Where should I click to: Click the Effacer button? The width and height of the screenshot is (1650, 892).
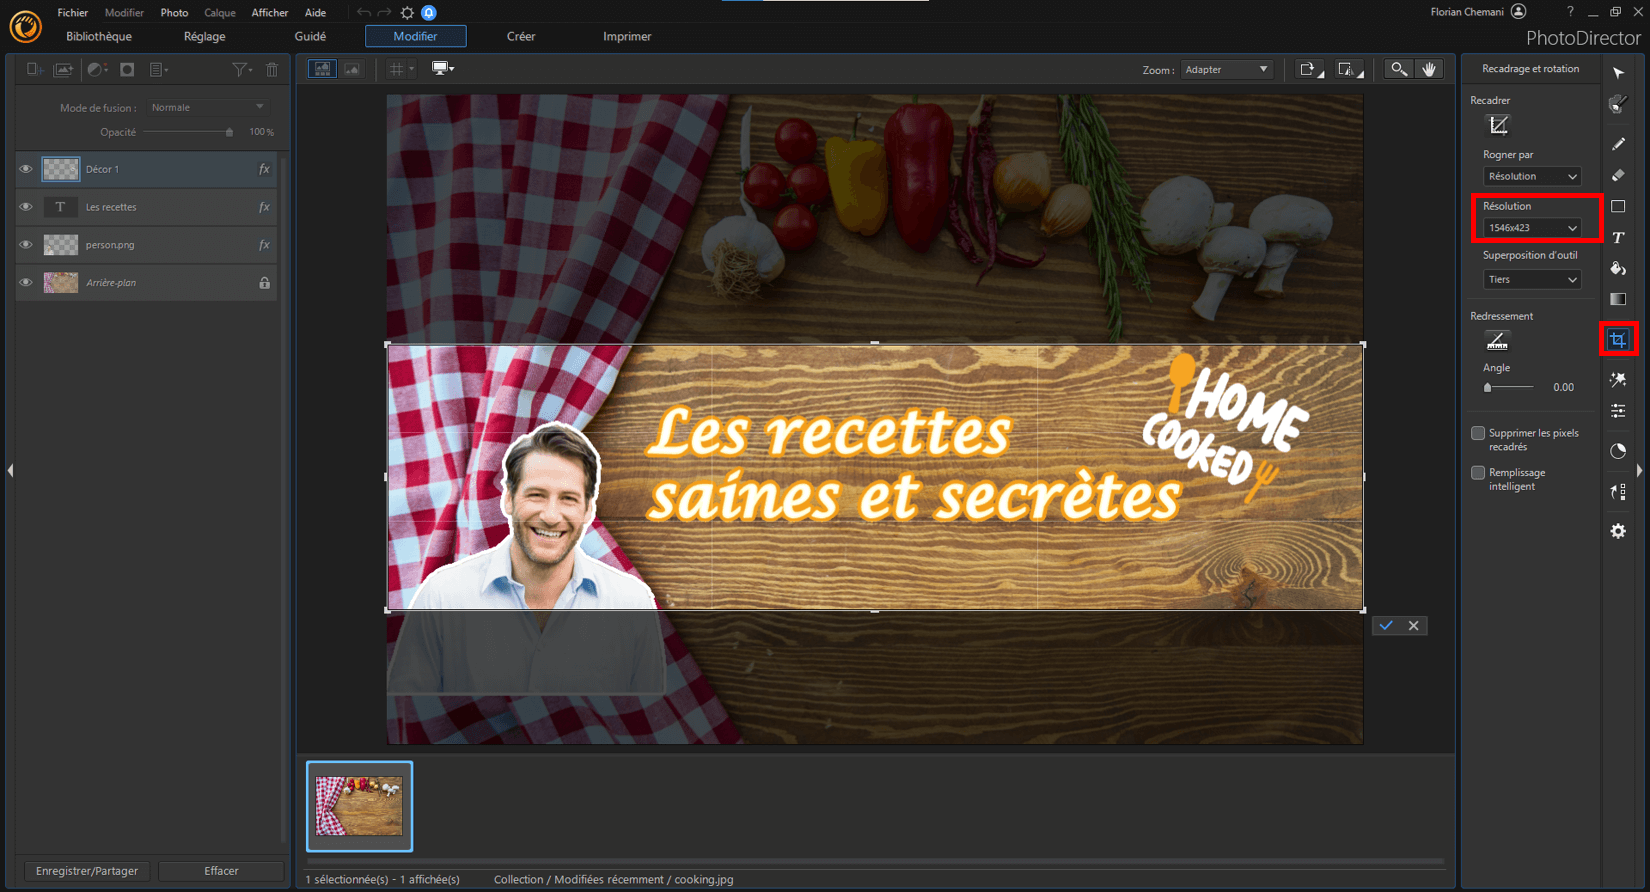[221, 871]
